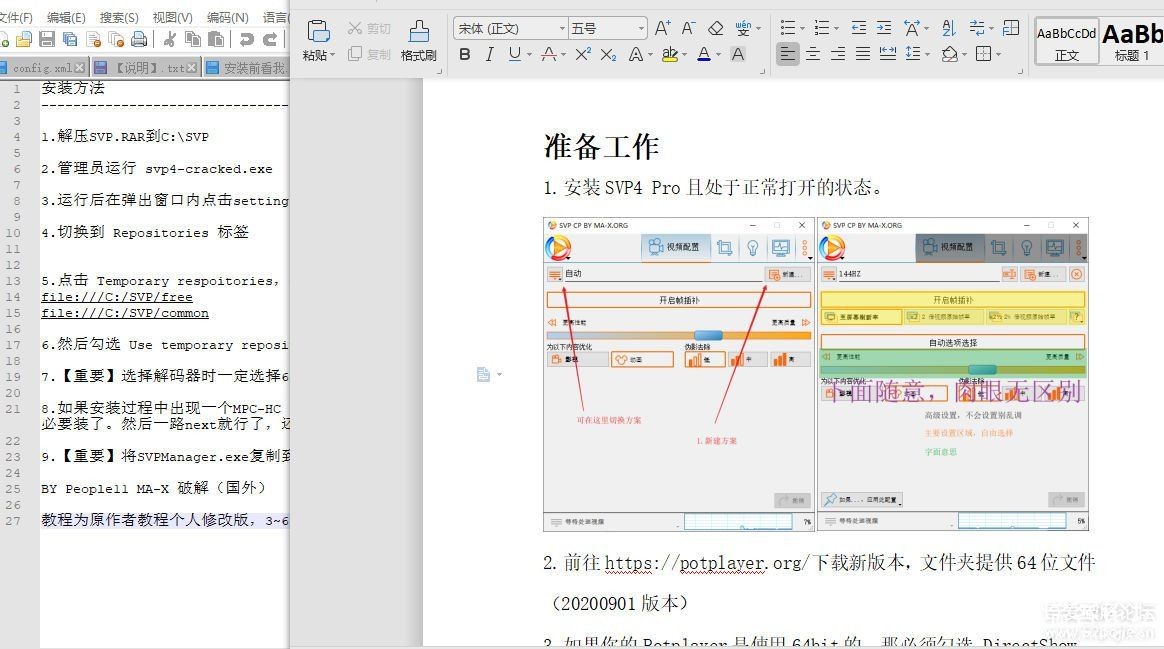Toggle center alignment for the paragraph
Viewport: 1164px width, 649px height.
pos(813,53)
